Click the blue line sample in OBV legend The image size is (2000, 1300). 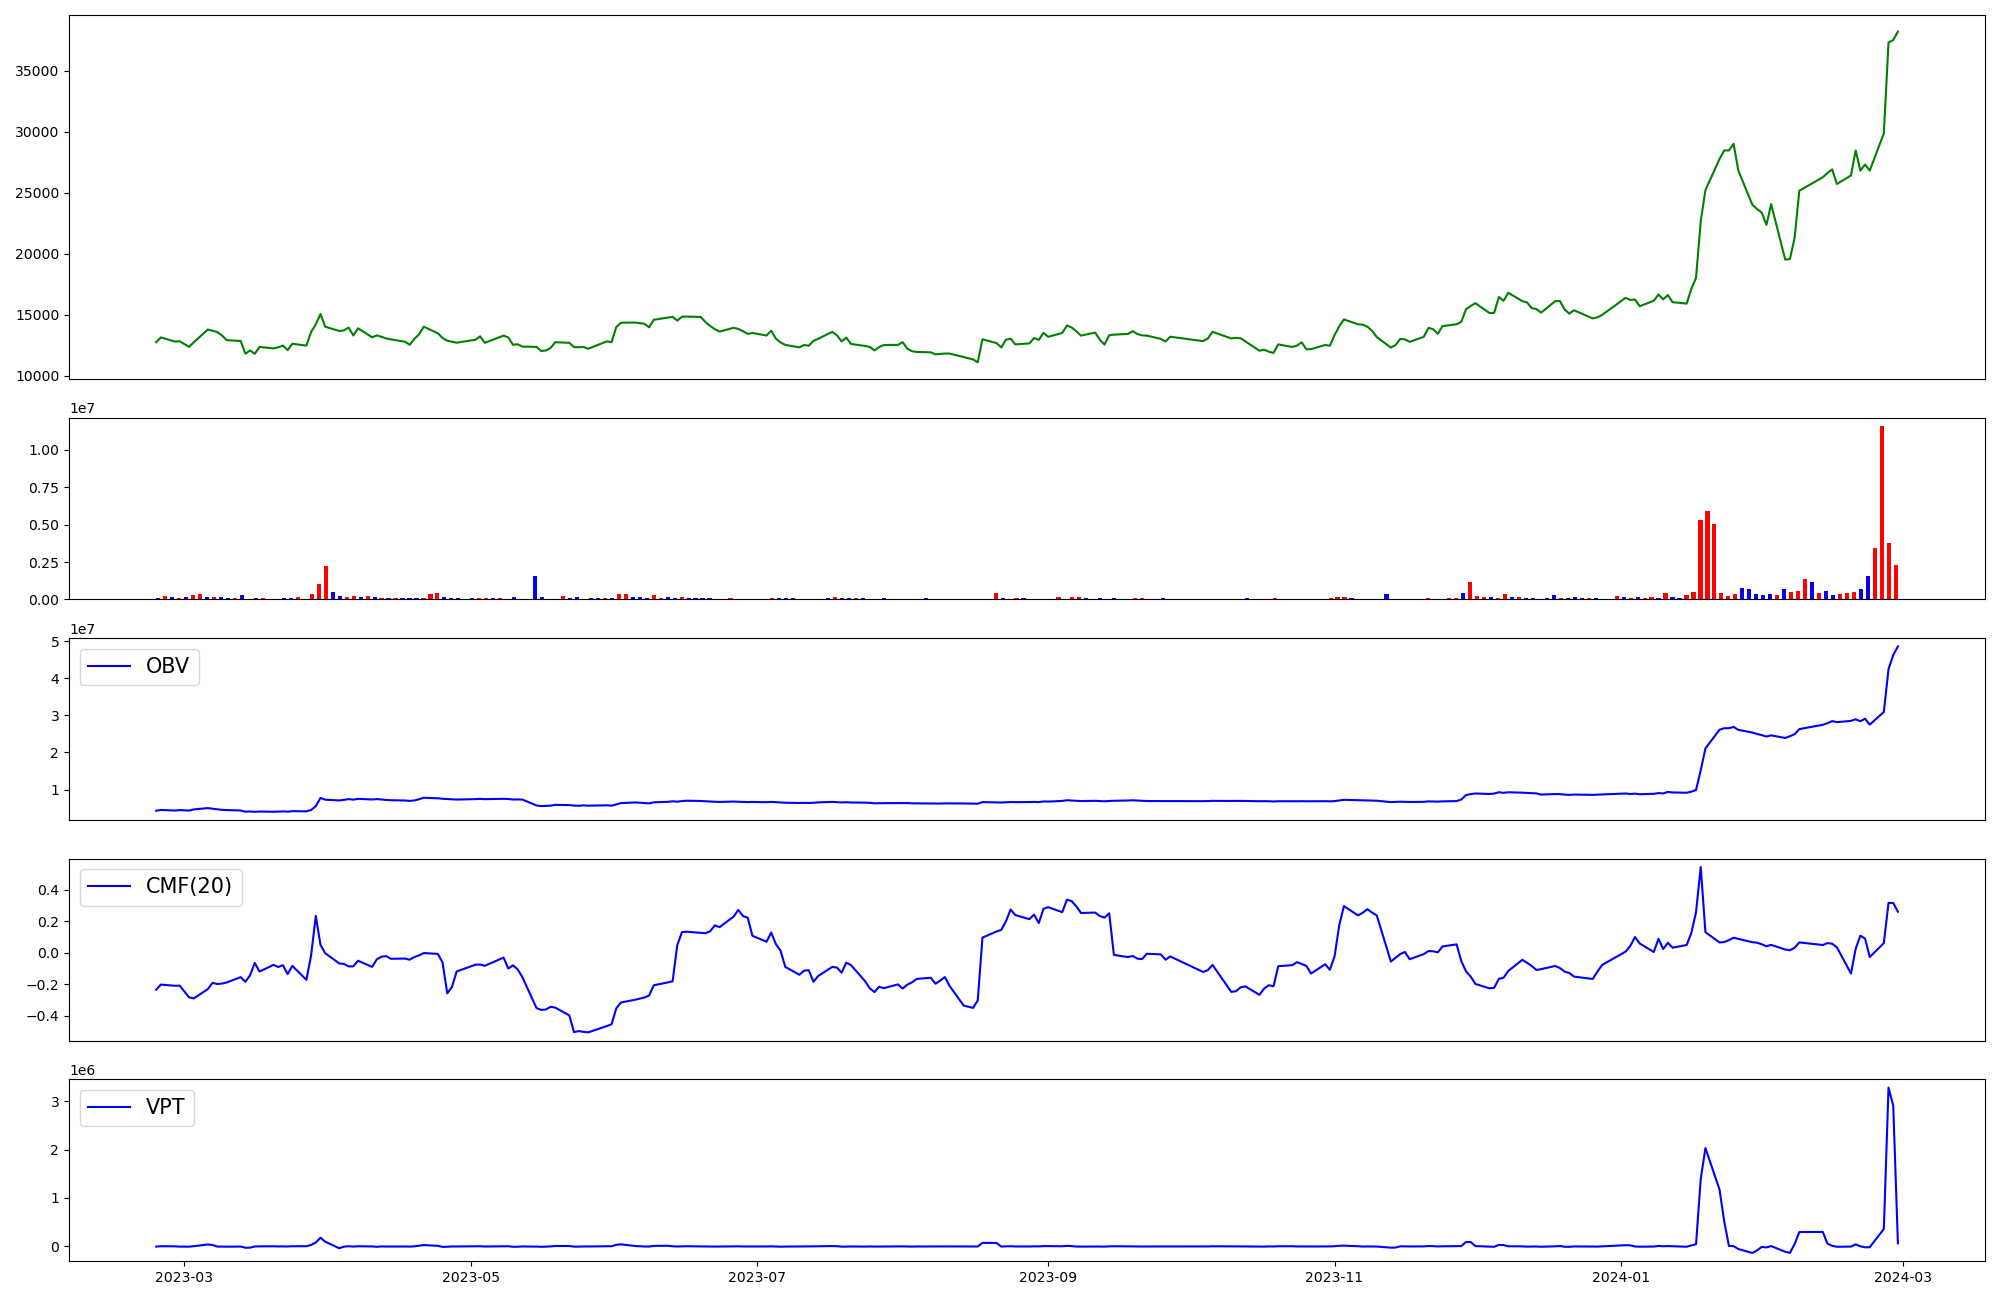[110, 667]
